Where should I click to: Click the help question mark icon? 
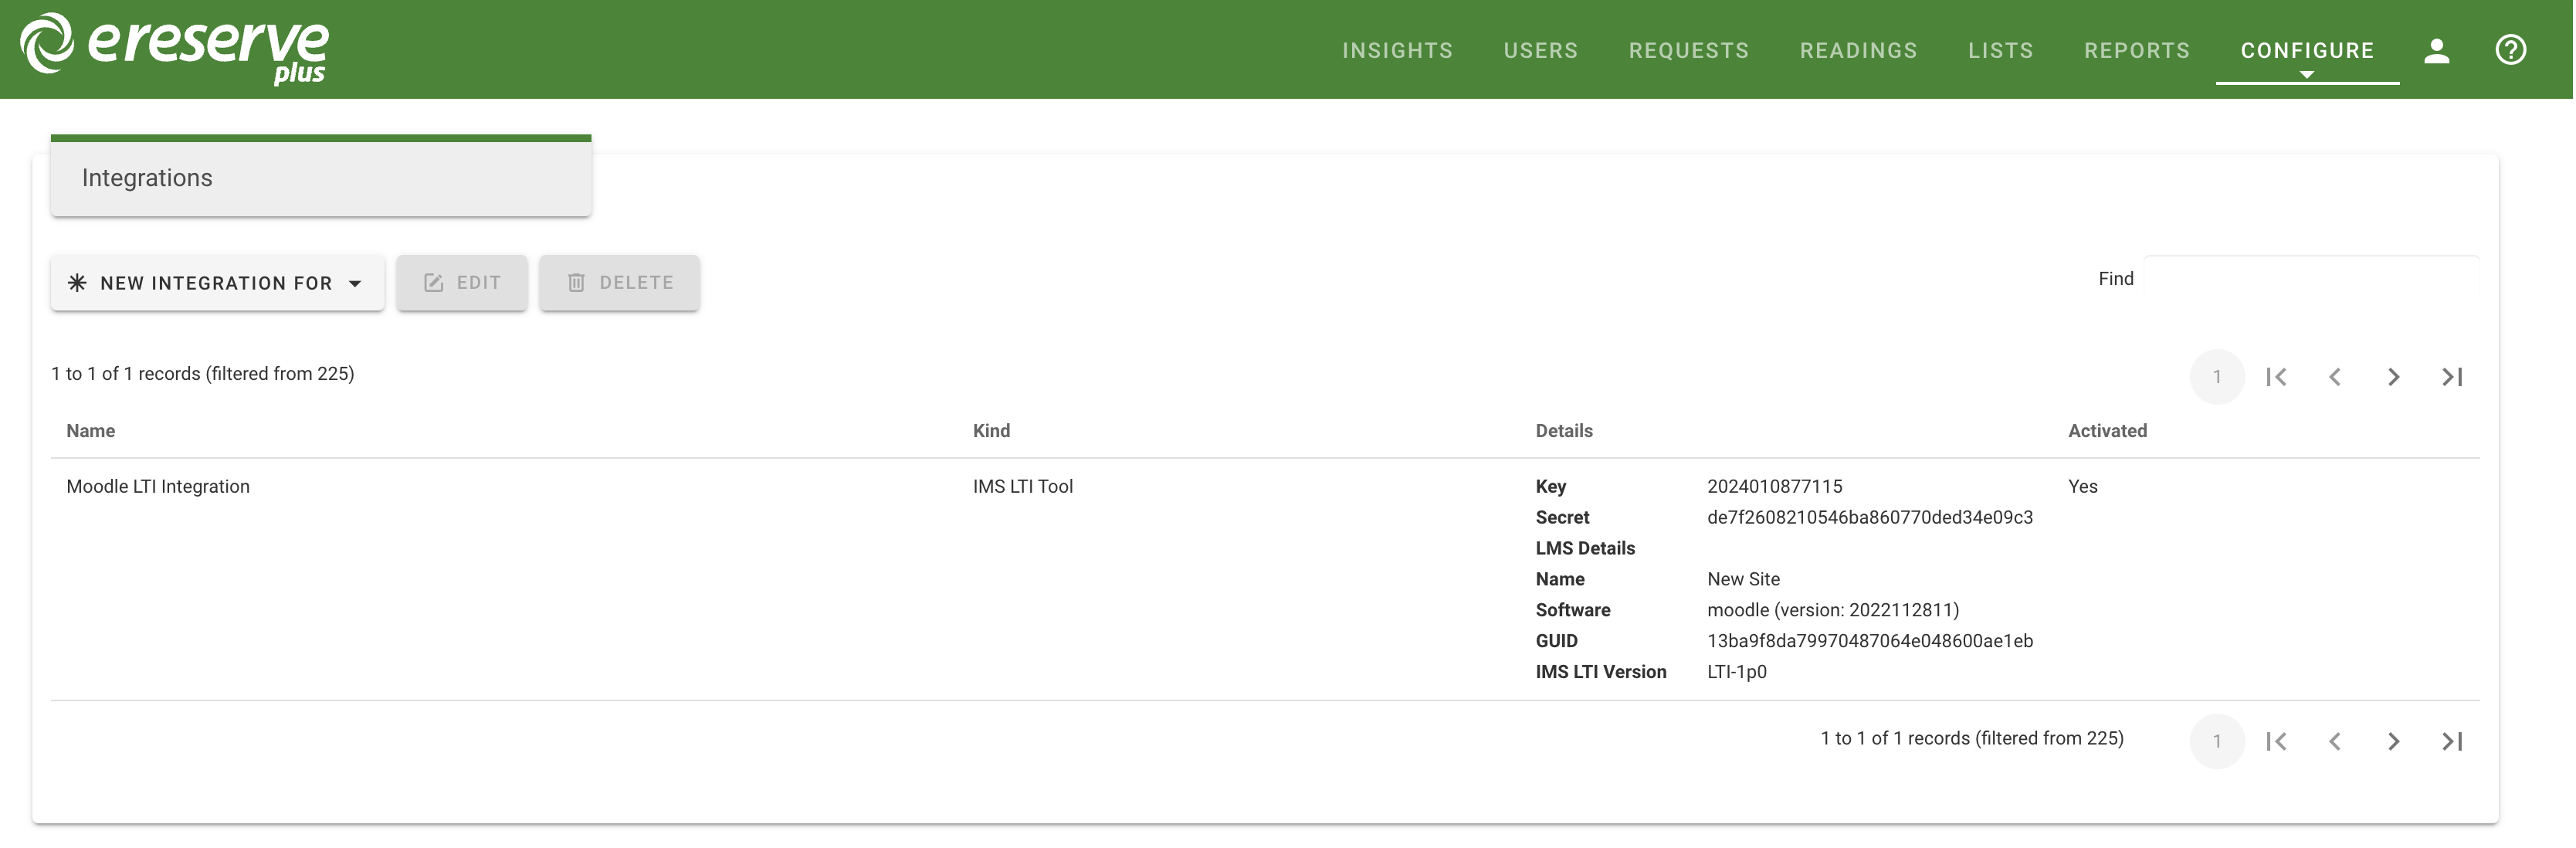[2512, 49]
